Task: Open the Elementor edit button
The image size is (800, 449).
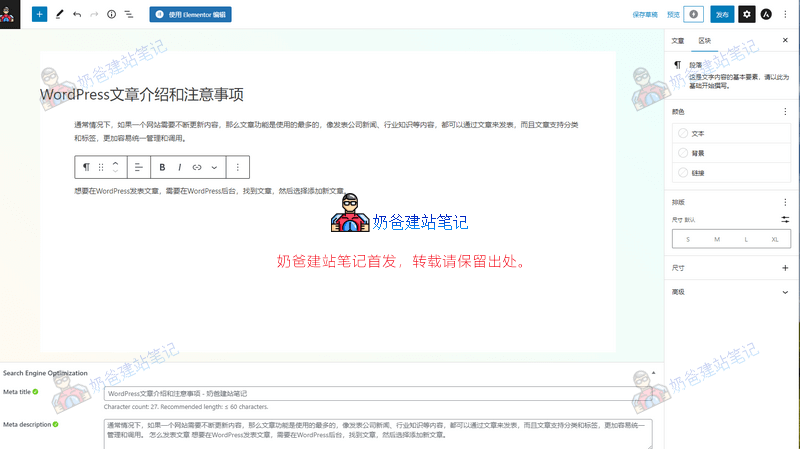Action: tap(190, 14)
